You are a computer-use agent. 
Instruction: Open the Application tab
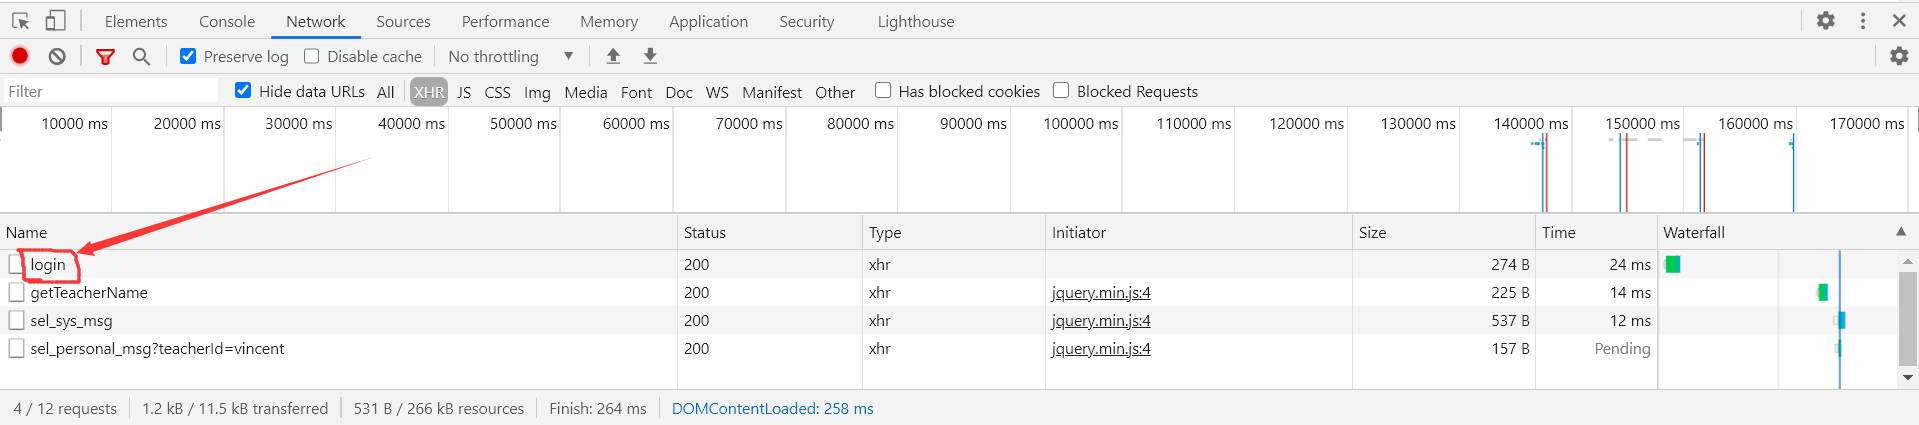pyautogui.click(x=708, y=21)
